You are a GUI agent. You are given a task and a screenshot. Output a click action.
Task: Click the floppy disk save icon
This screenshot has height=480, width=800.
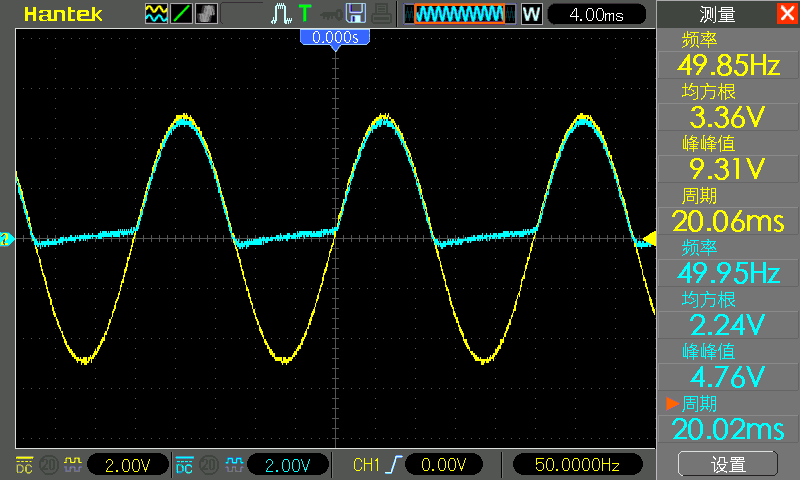click(355, 14)
